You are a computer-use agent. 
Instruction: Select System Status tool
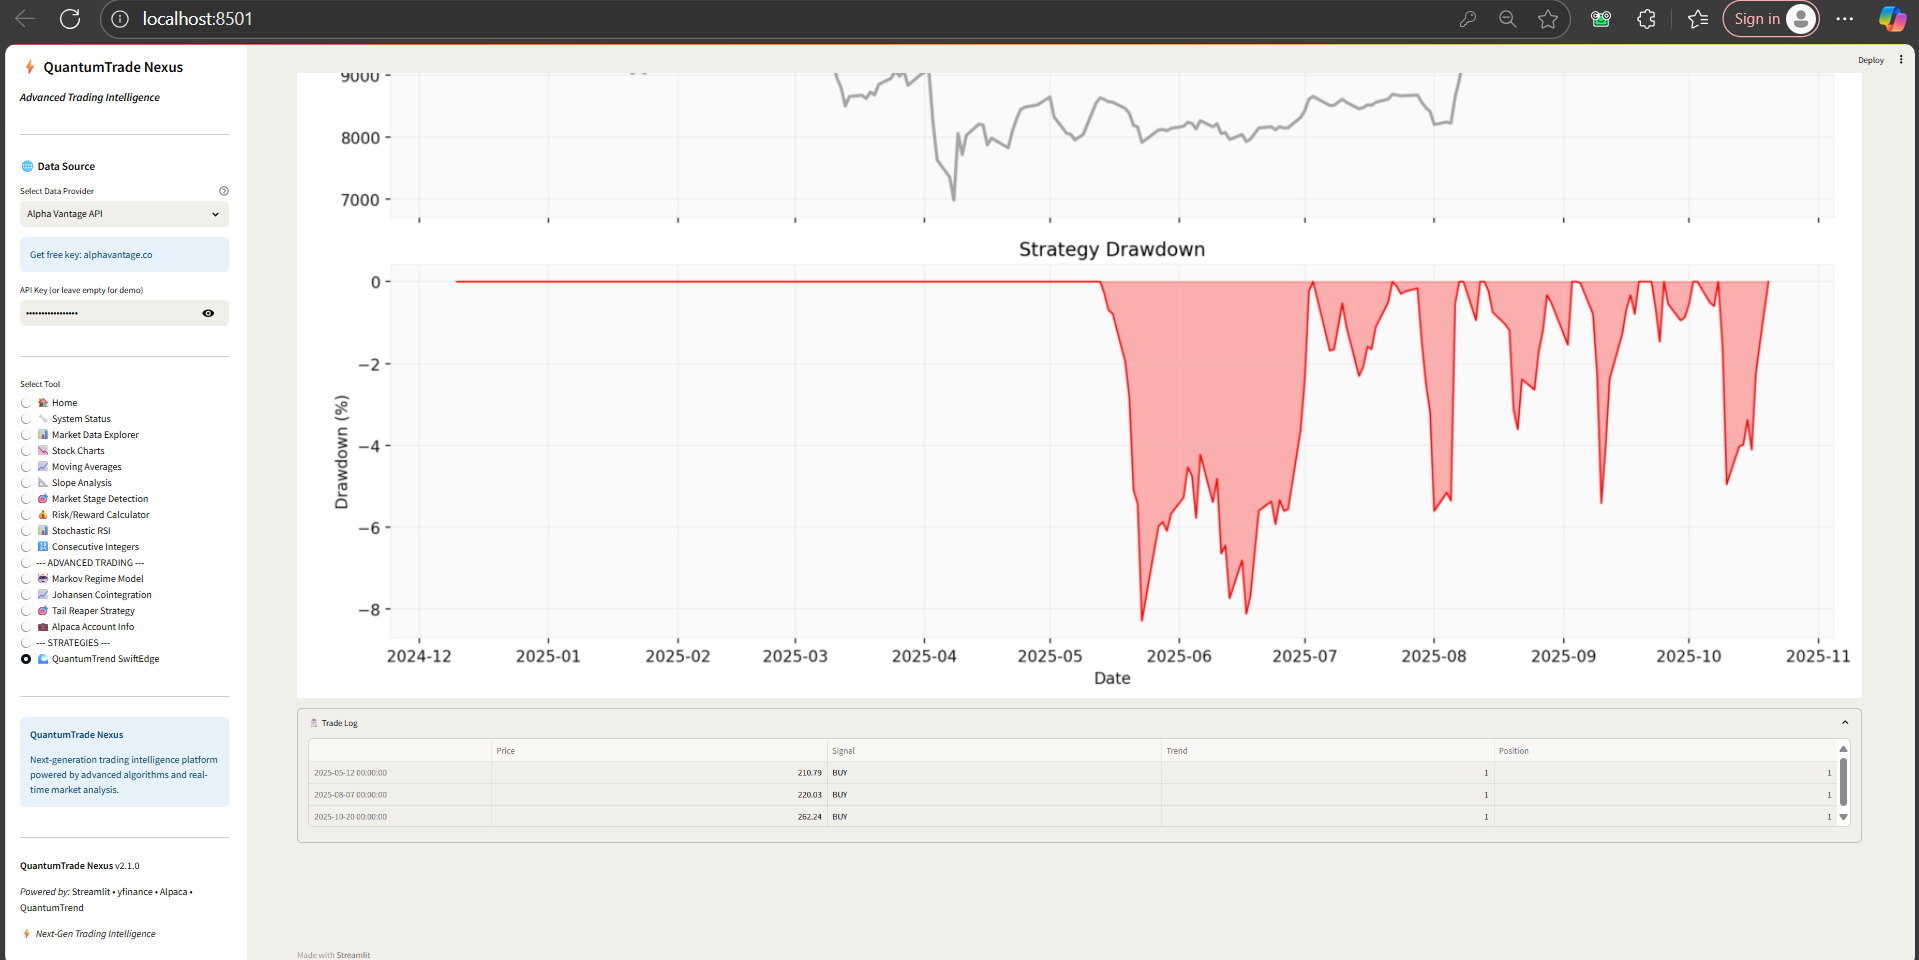pyautogui.click(x=26, y=419)
